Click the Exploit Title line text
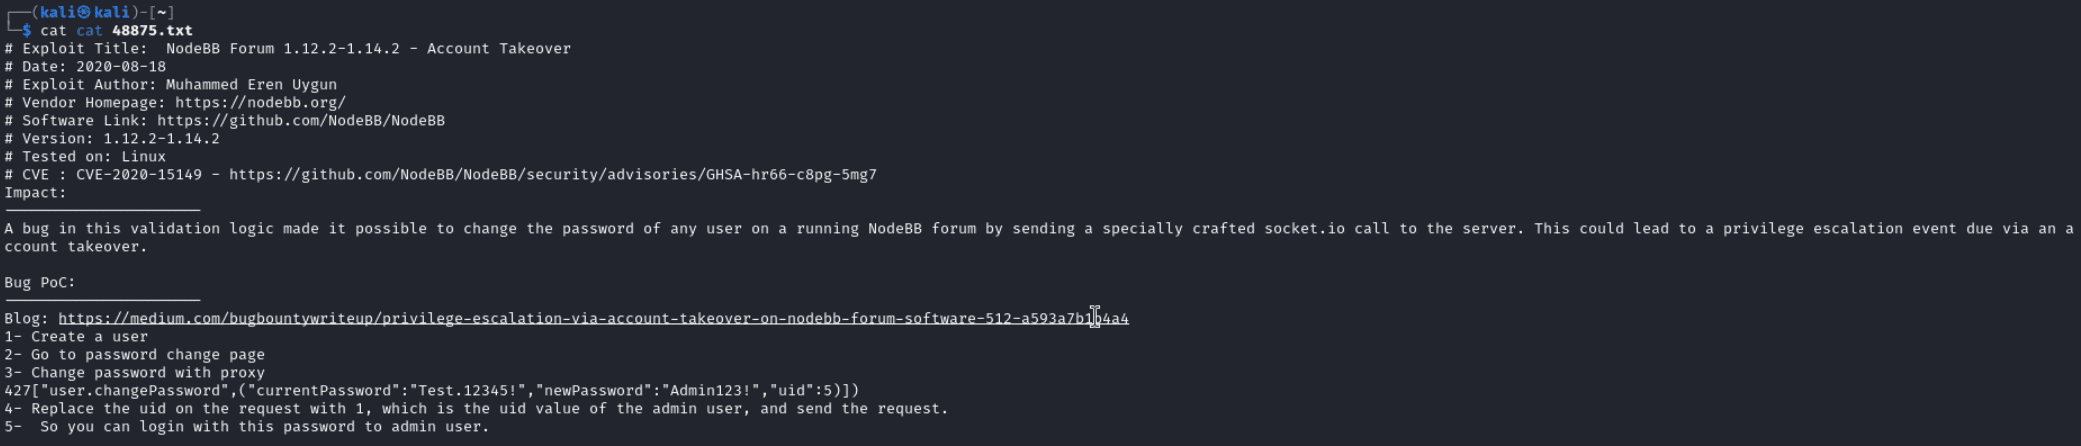Image resolution: width=2081 pixels, height=446 pixels. point(288,49)
